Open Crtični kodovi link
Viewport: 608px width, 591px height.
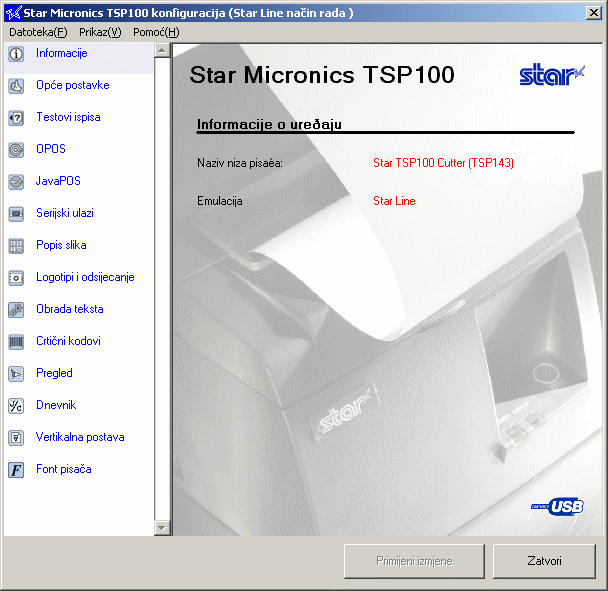[x=68, y=341]
